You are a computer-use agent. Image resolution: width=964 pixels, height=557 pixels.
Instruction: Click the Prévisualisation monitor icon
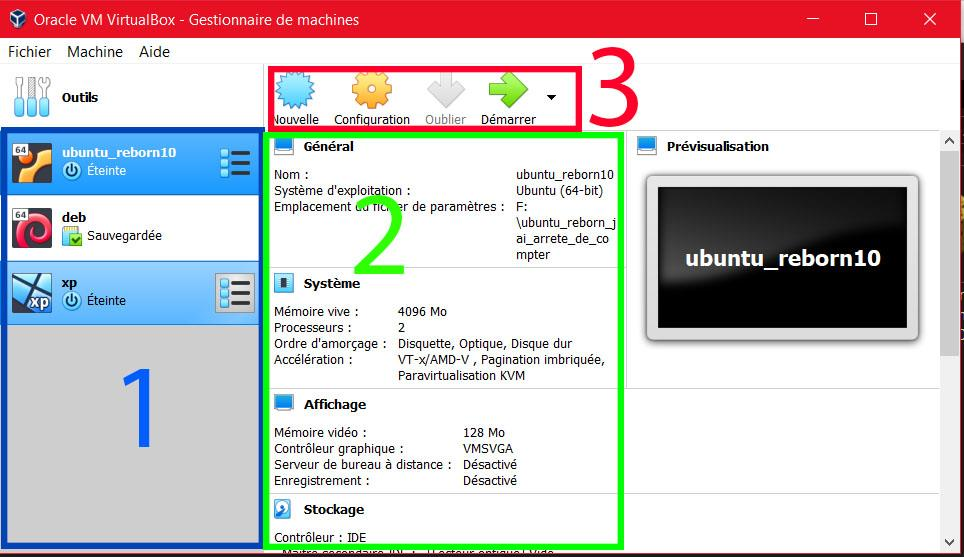[x=647, y=146]
